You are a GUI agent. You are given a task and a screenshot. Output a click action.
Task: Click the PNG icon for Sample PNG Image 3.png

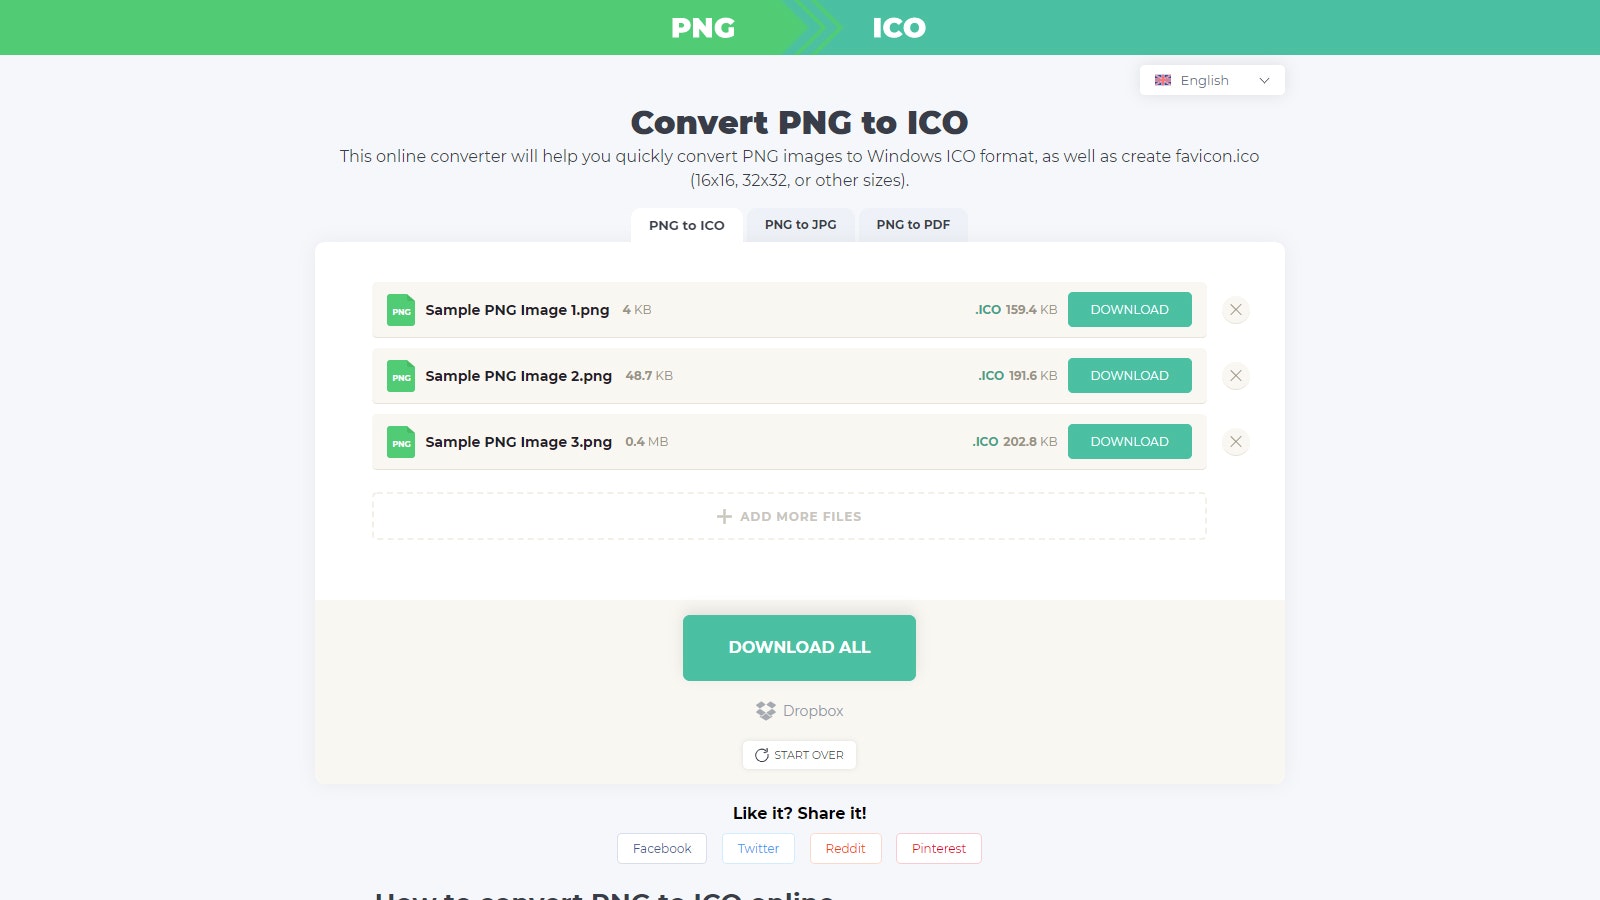(x=400, y=442)
